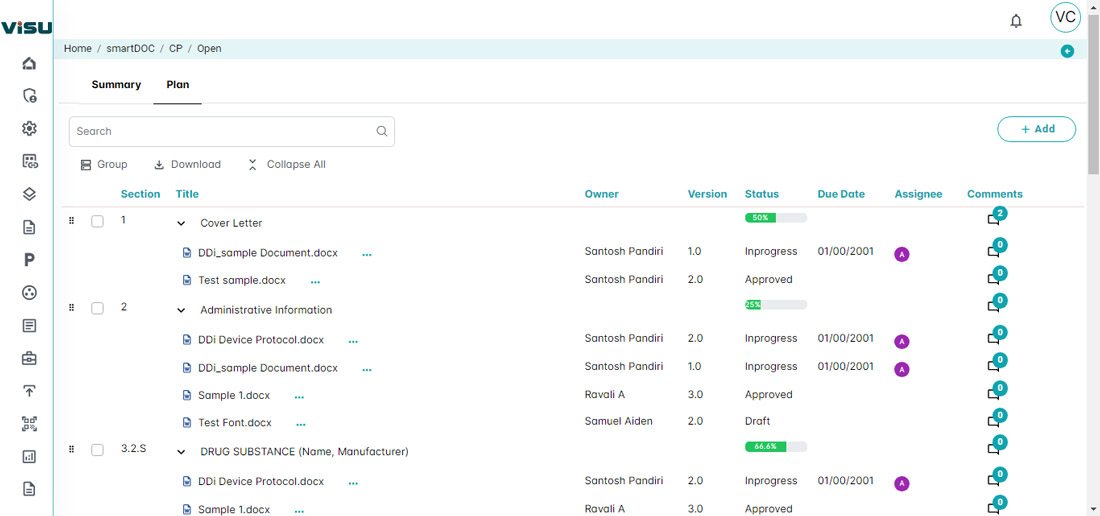Open the briefcase icon in sidebar

pos(29,358)
